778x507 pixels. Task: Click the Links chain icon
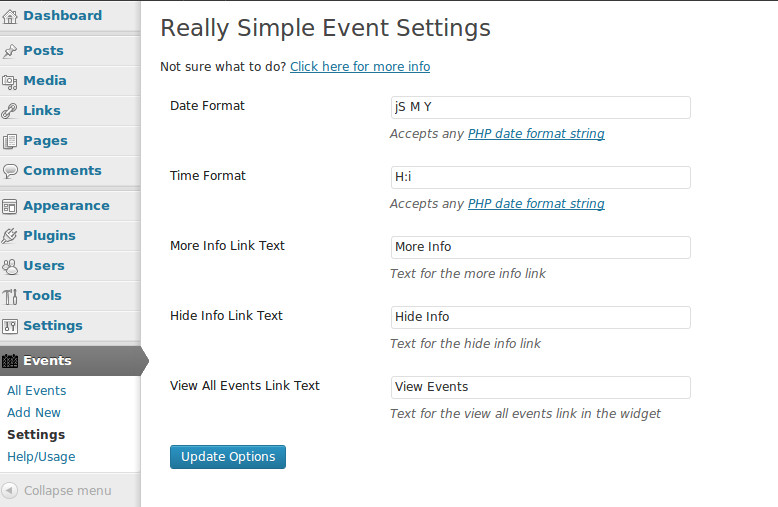(x=10, y=111)
